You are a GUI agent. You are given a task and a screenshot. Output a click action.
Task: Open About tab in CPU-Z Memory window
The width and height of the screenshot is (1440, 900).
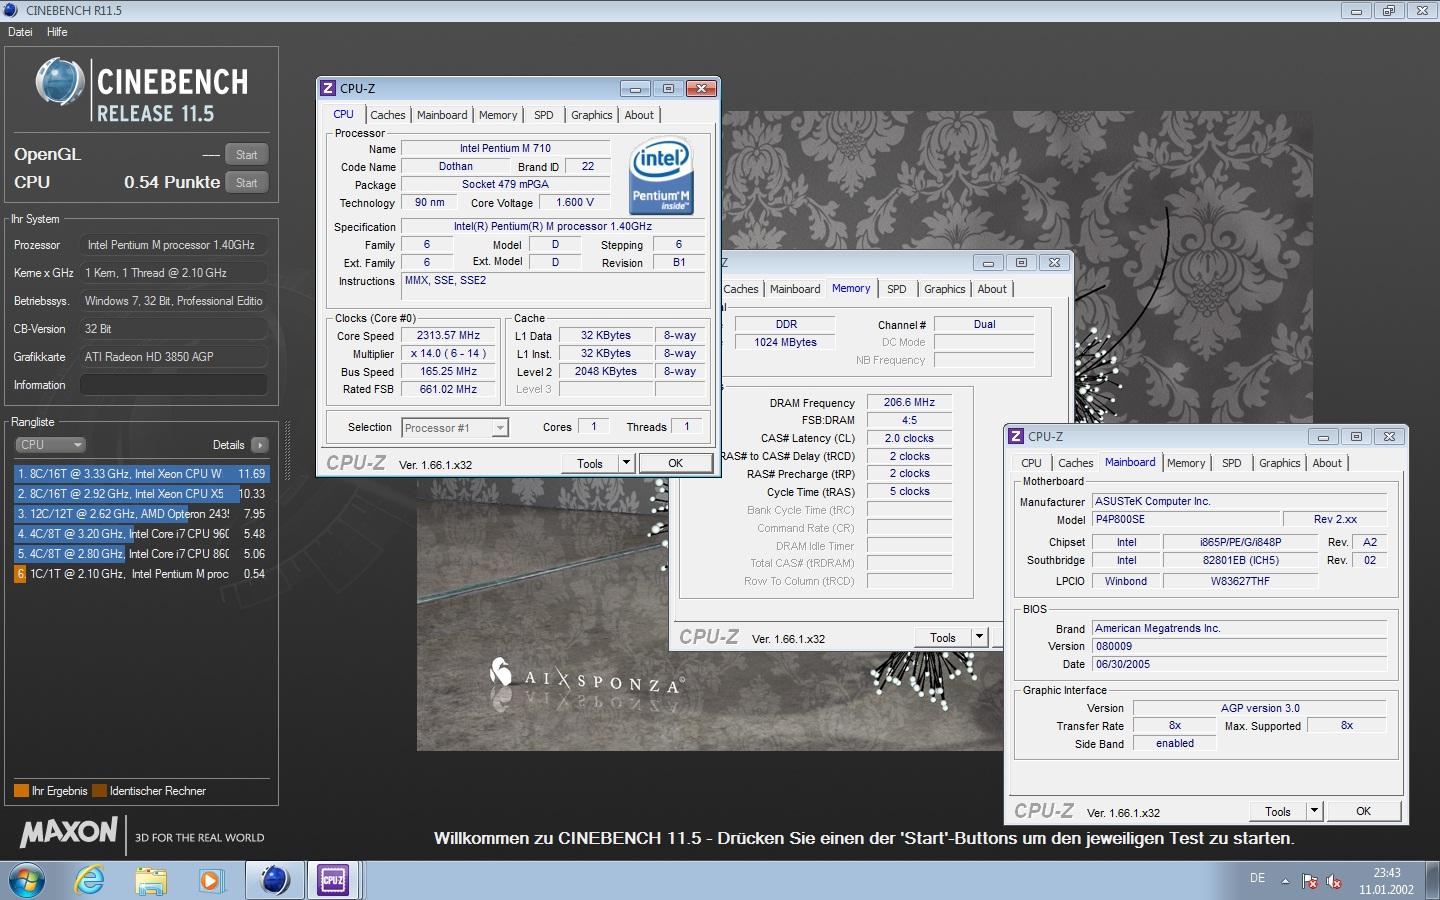pyautogui.click(x=992, y=289)
